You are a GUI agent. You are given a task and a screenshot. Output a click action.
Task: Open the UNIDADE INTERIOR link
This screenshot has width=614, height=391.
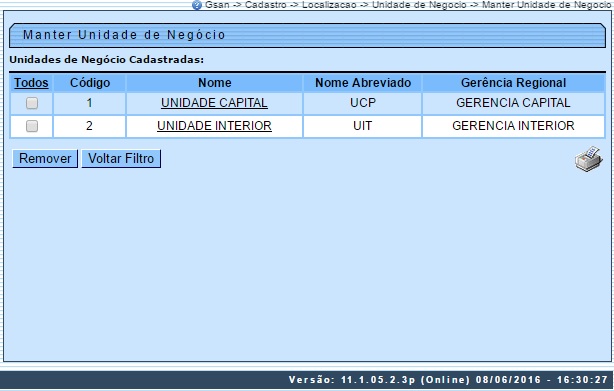(x=214, y=126)
